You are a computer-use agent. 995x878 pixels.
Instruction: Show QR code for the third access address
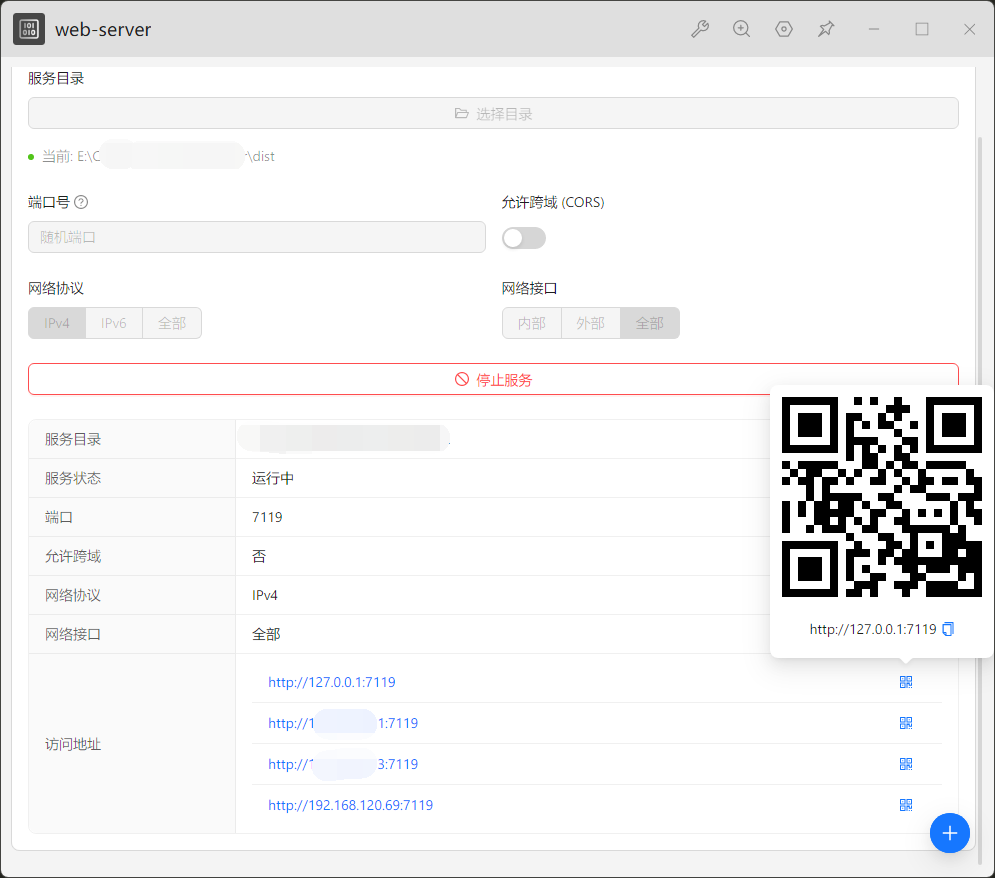click(x=906, y=764)
